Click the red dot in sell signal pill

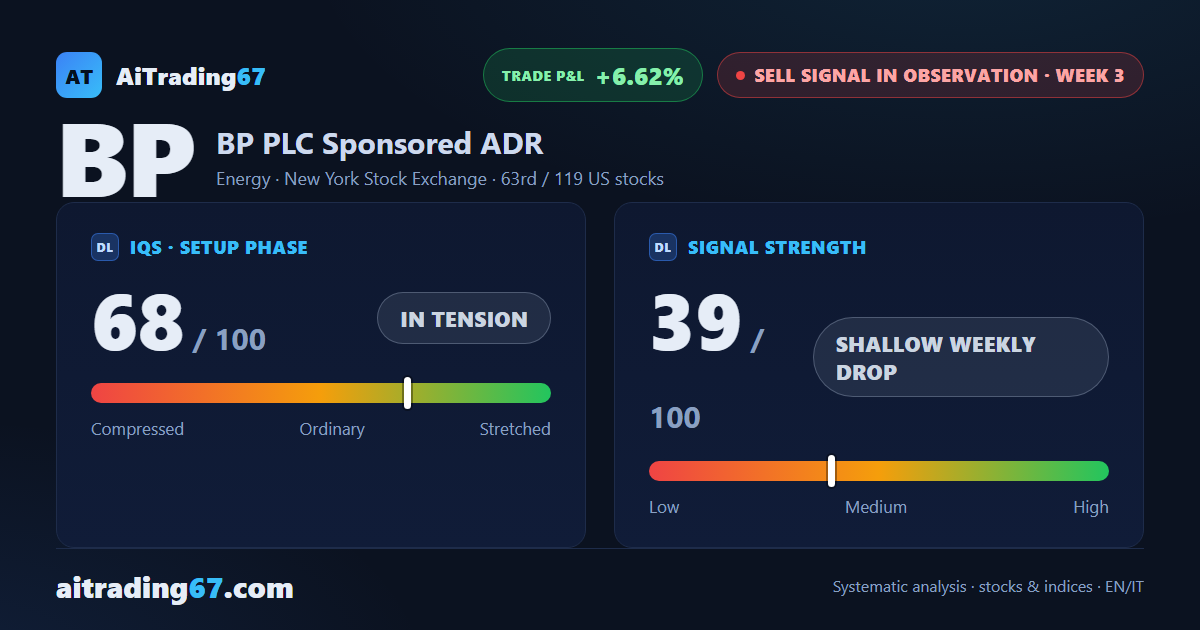[740, 75]
